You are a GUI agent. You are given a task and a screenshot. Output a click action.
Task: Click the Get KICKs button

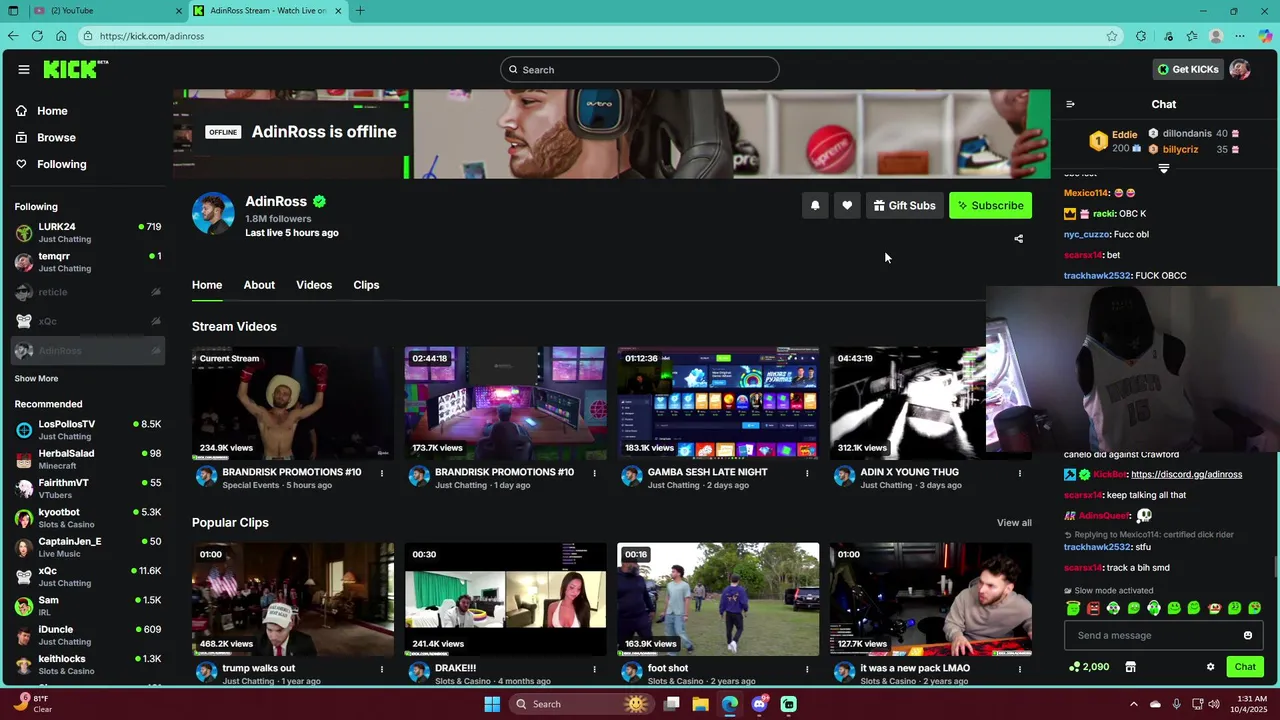(1188, 69)
